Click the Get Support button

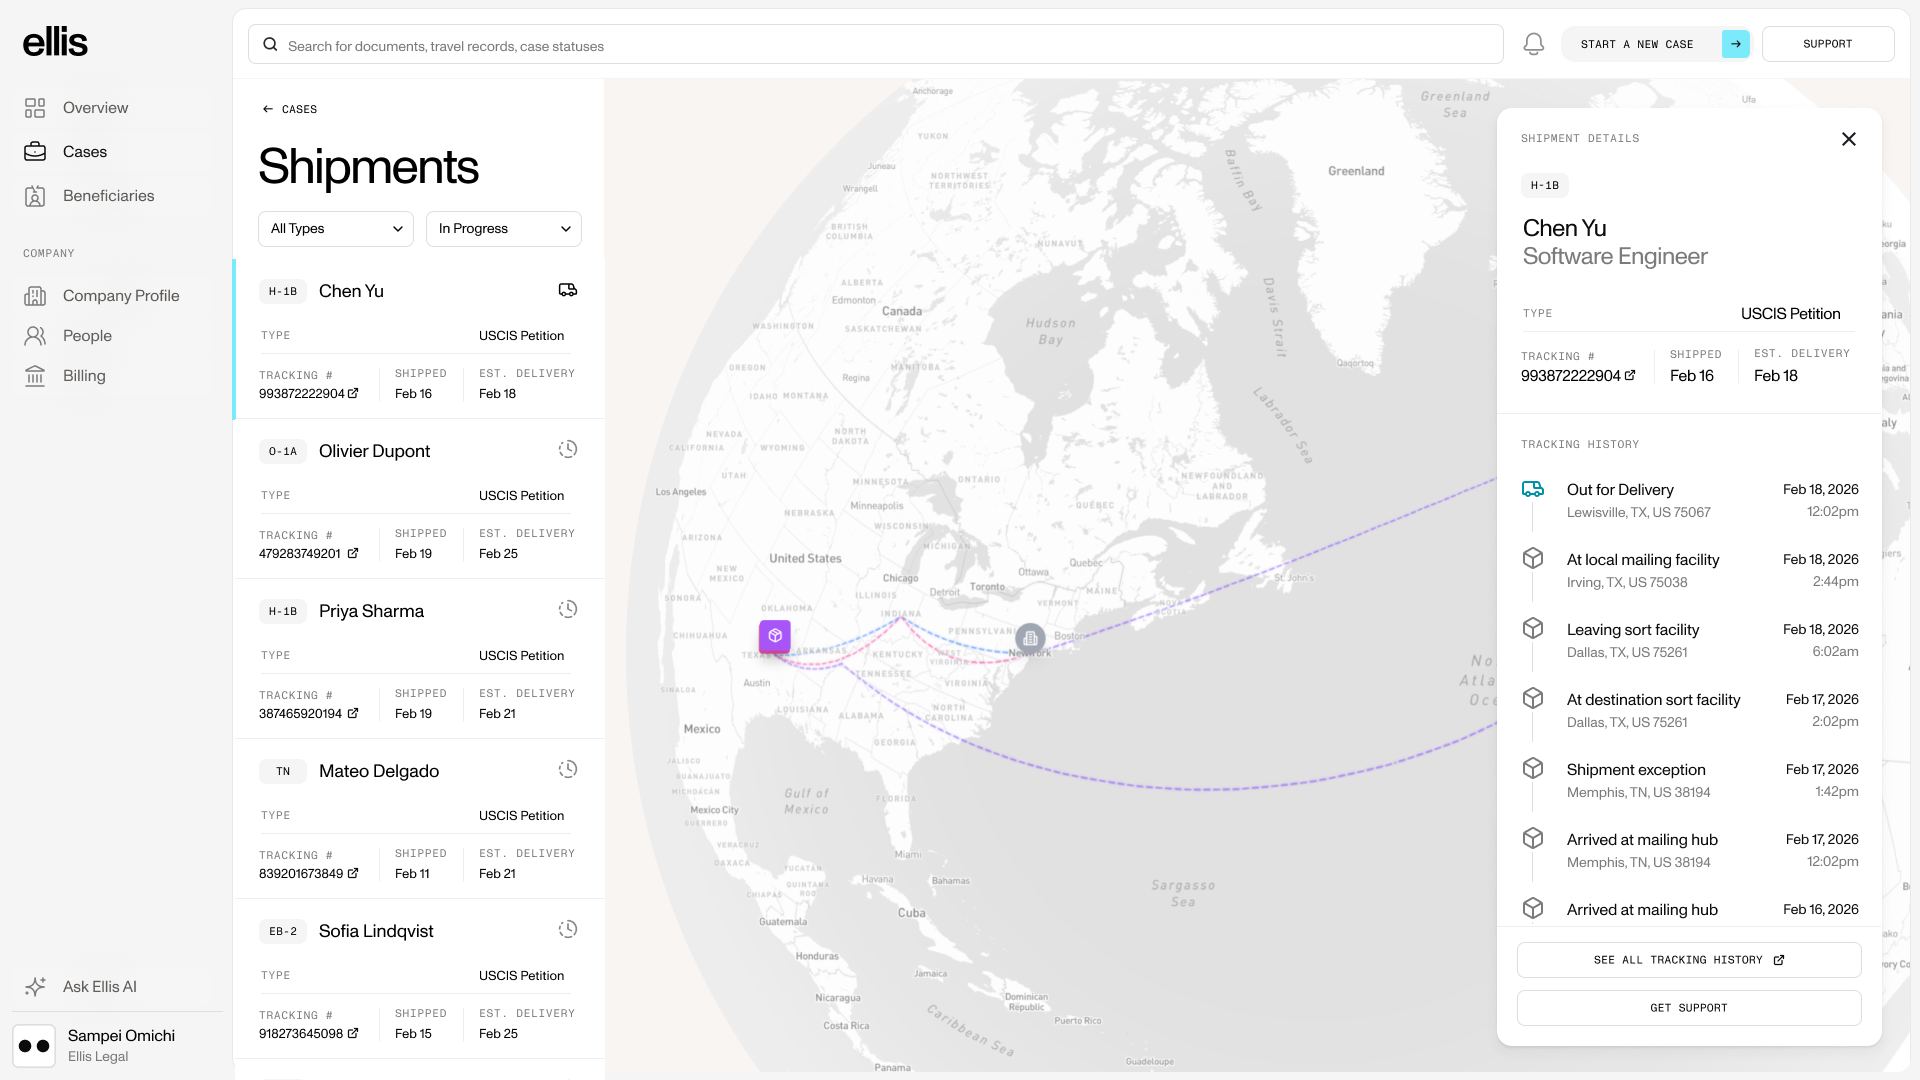(x=1688, y=1008)
